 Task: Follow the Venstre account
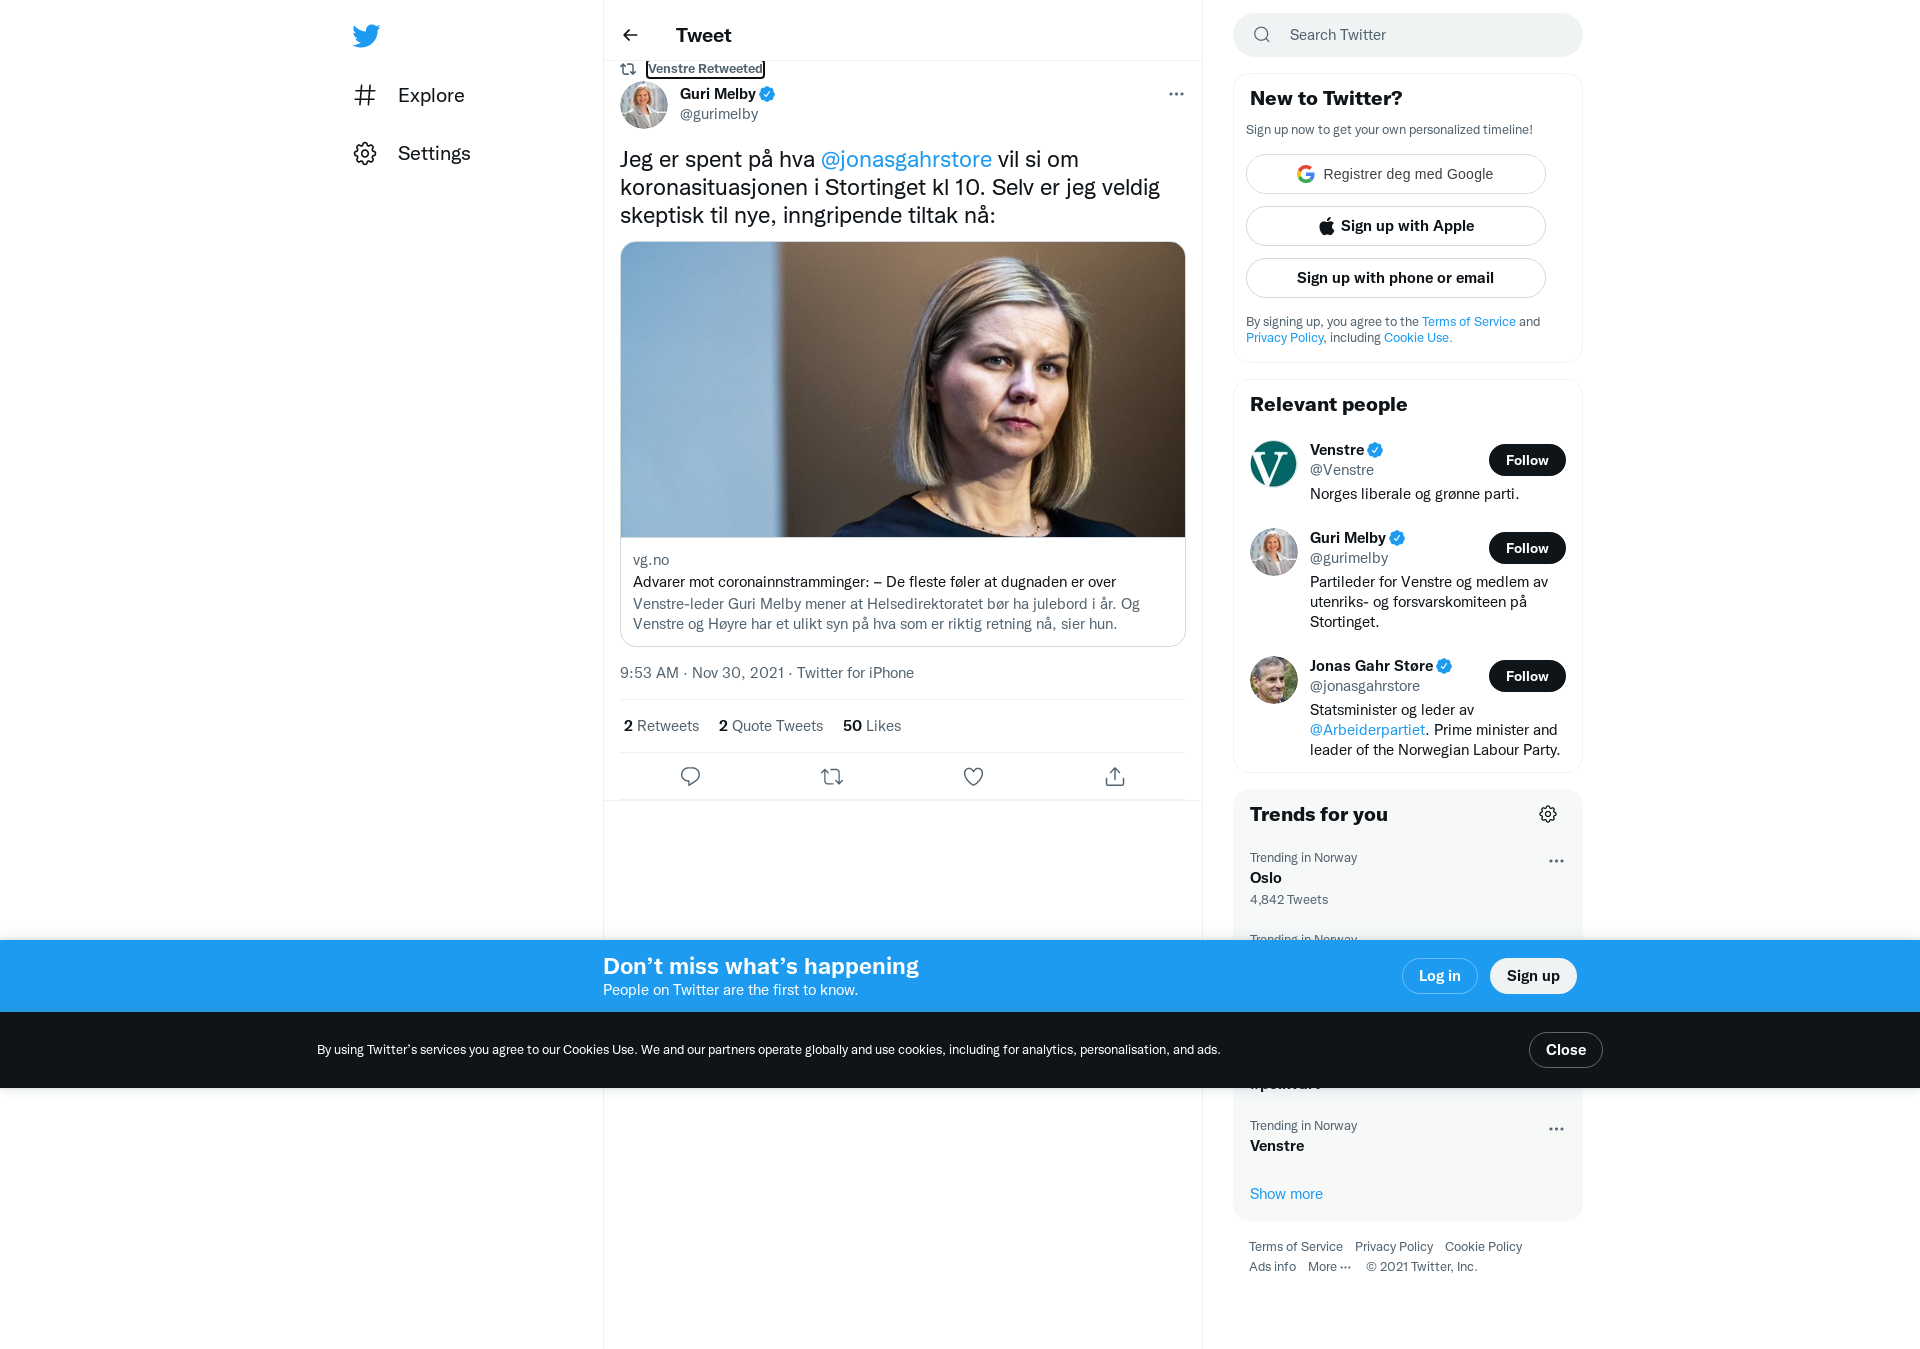pyautogui.click(x=1527, y=460)
